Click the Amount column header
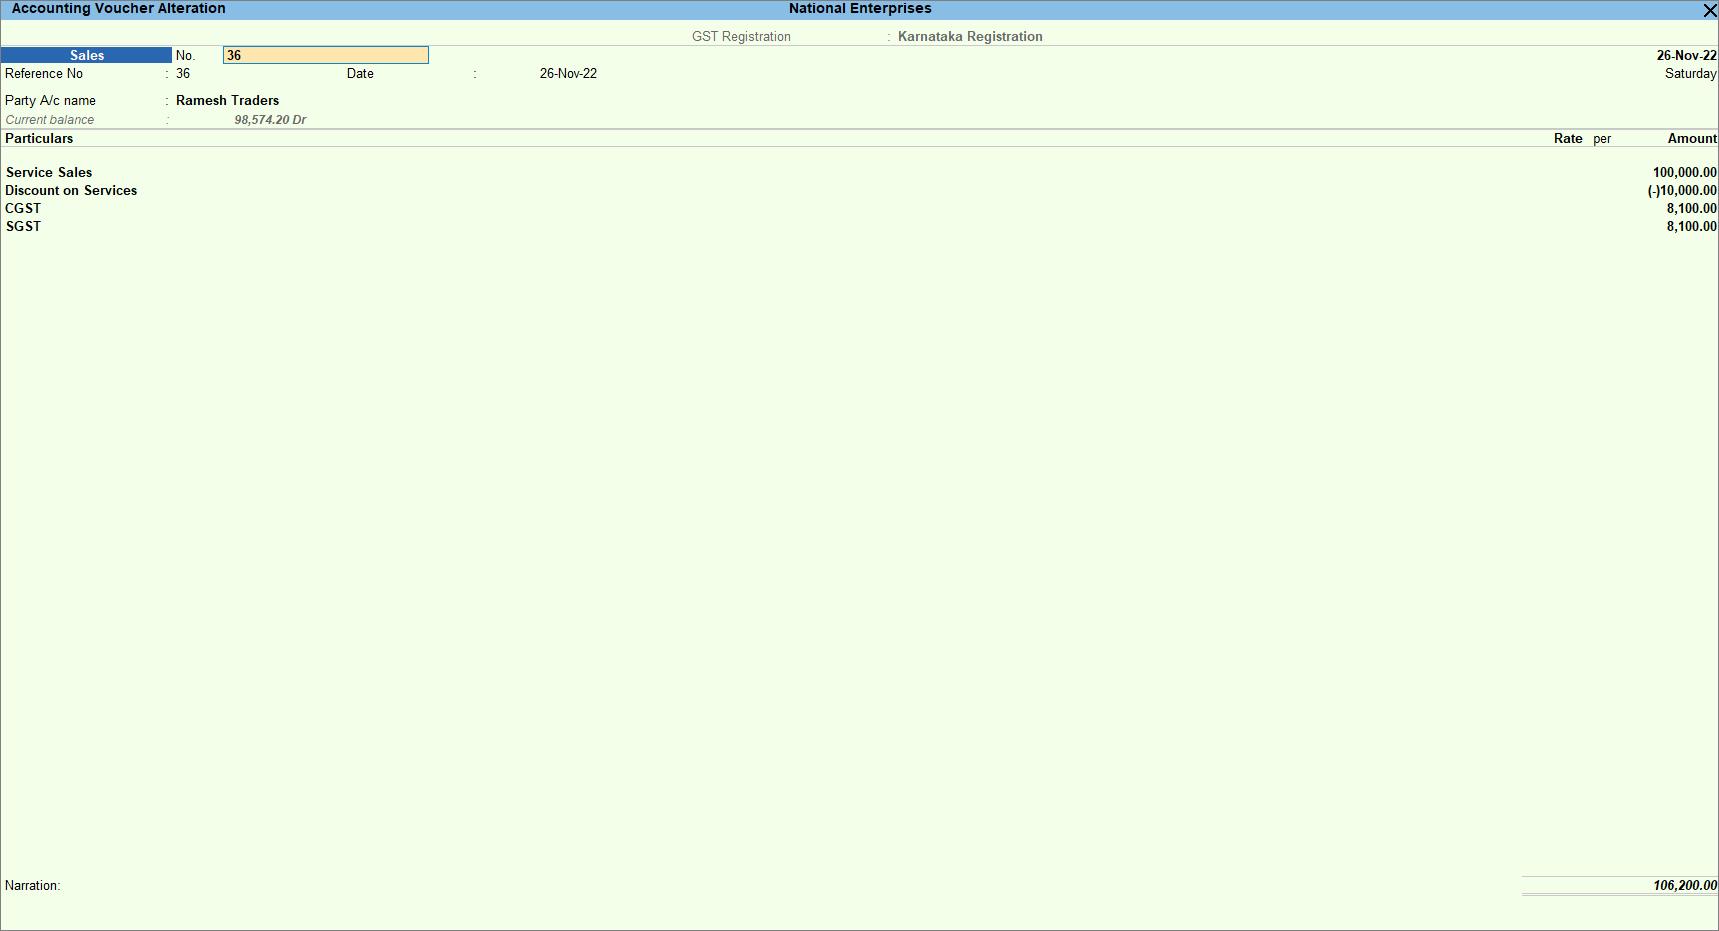This screenshot has width=1719, height=931. click(1692, 139)
